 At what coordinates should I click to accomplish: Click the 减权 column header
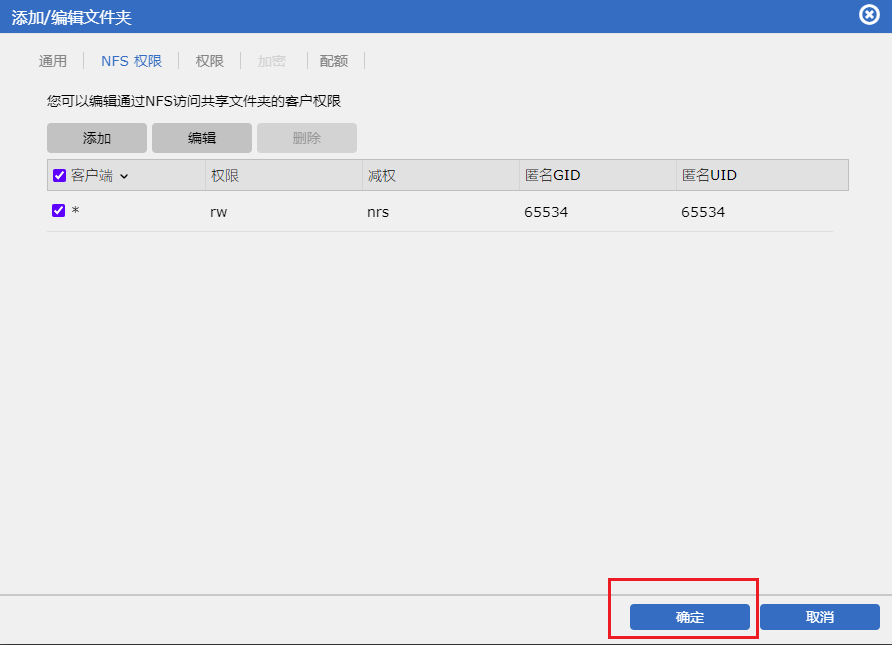(x=382, y=176)
